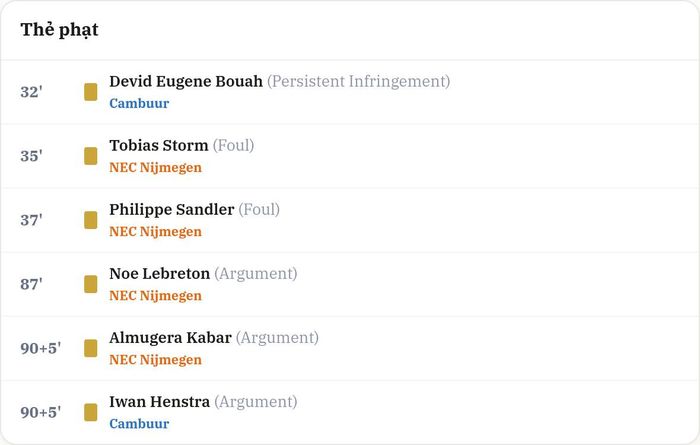Screen dimensions: 700x445
Task: Select player name Noe Lebreton
Action: point(159,274)
